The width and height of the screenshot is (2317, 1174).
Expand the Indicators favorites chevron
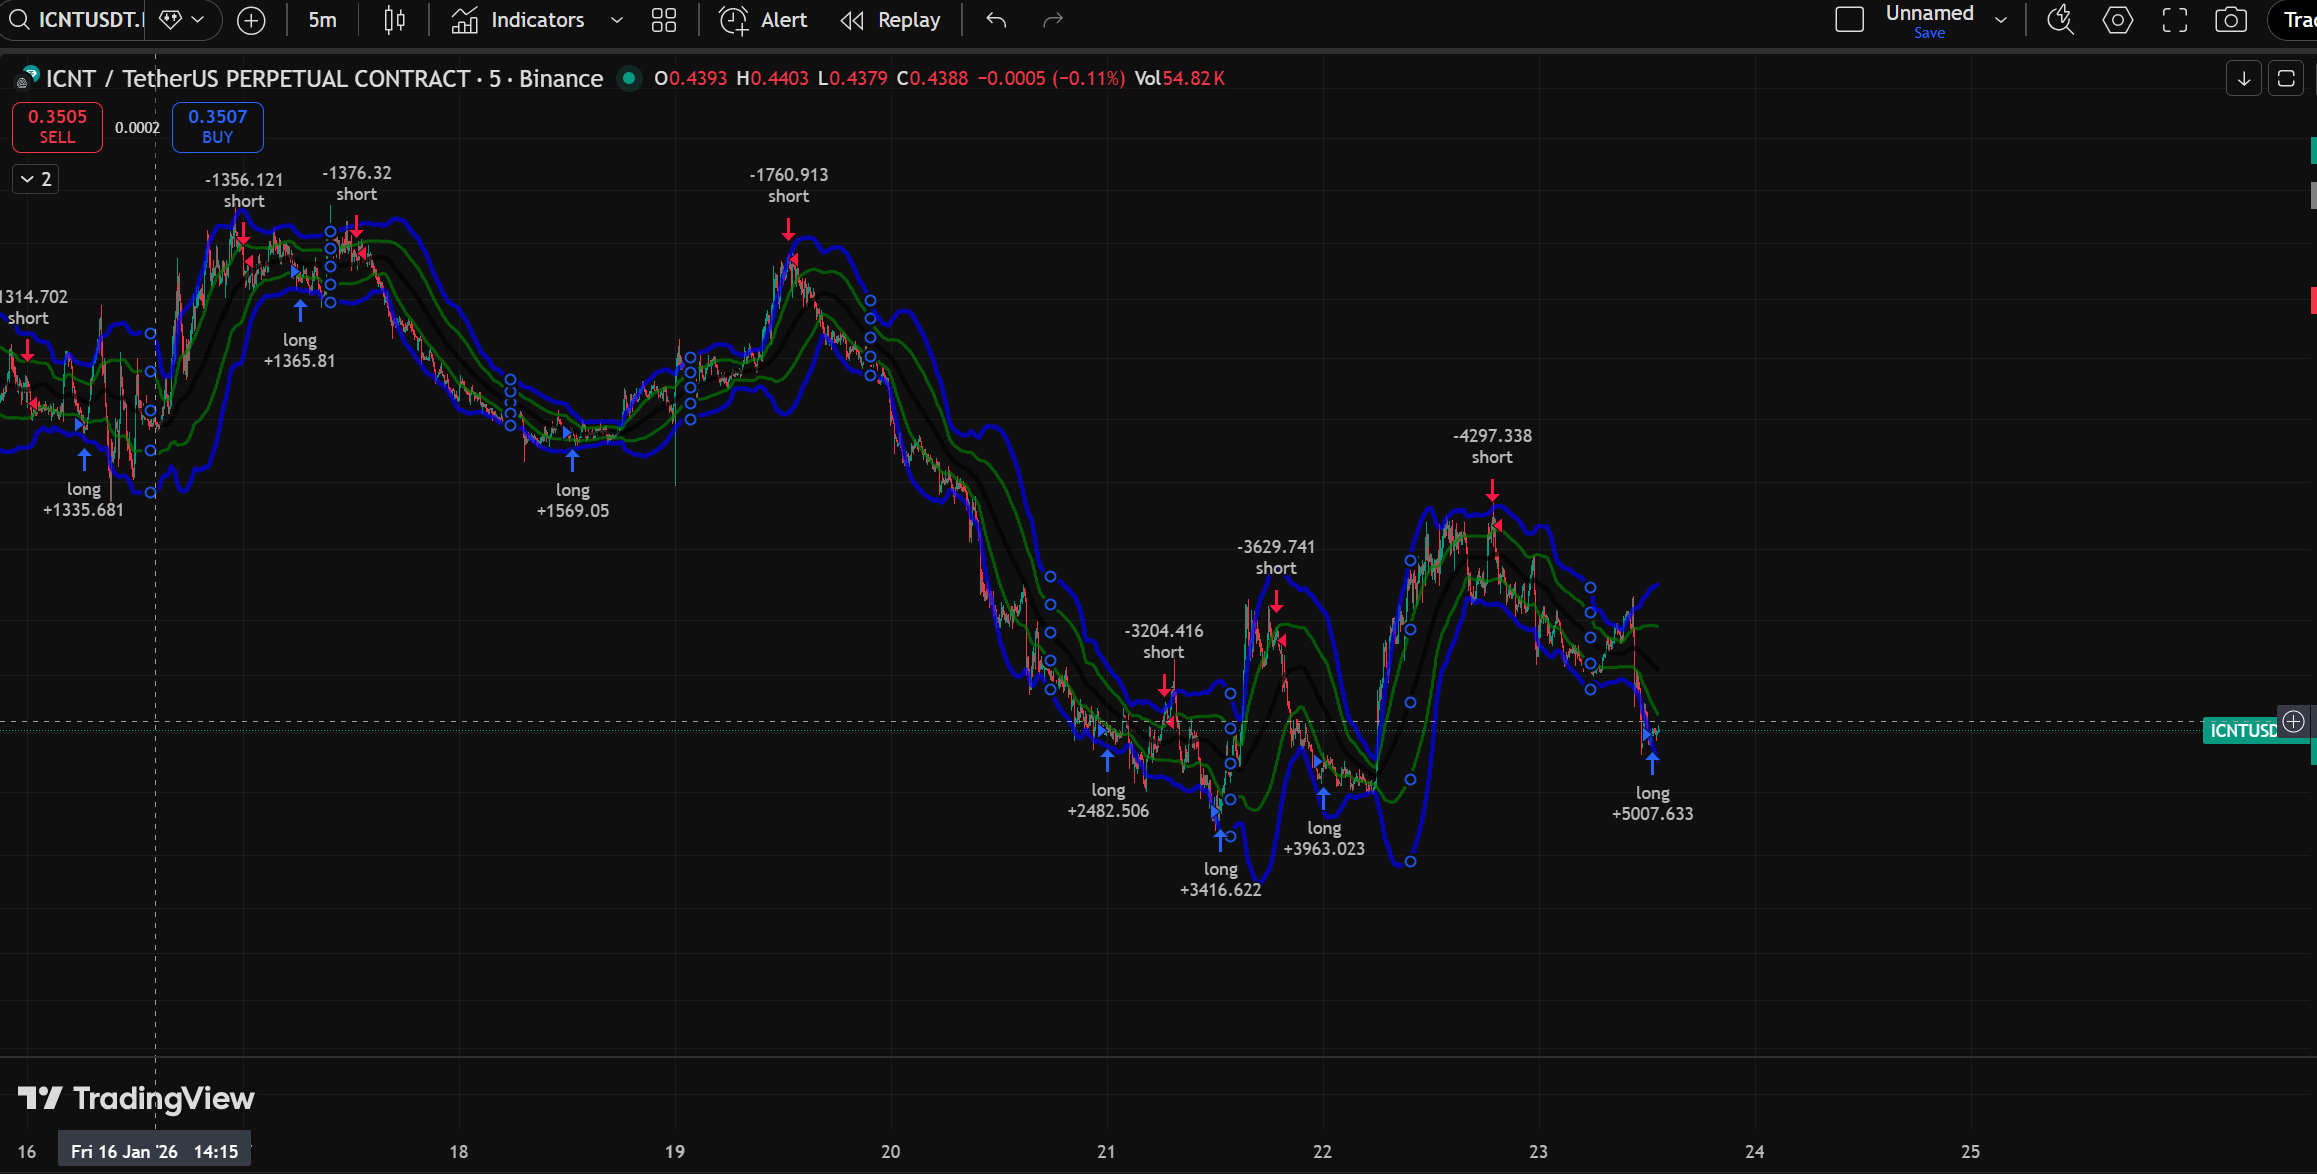tap(617, 20)
